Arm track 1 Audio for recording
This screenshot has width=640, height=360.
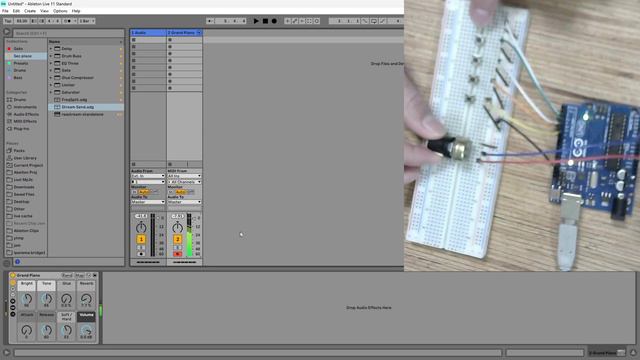141,254
